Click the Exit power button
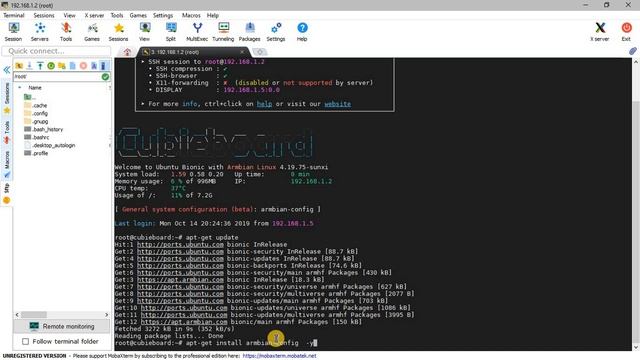Screen dimensions: 640x360 pos(626,32)
